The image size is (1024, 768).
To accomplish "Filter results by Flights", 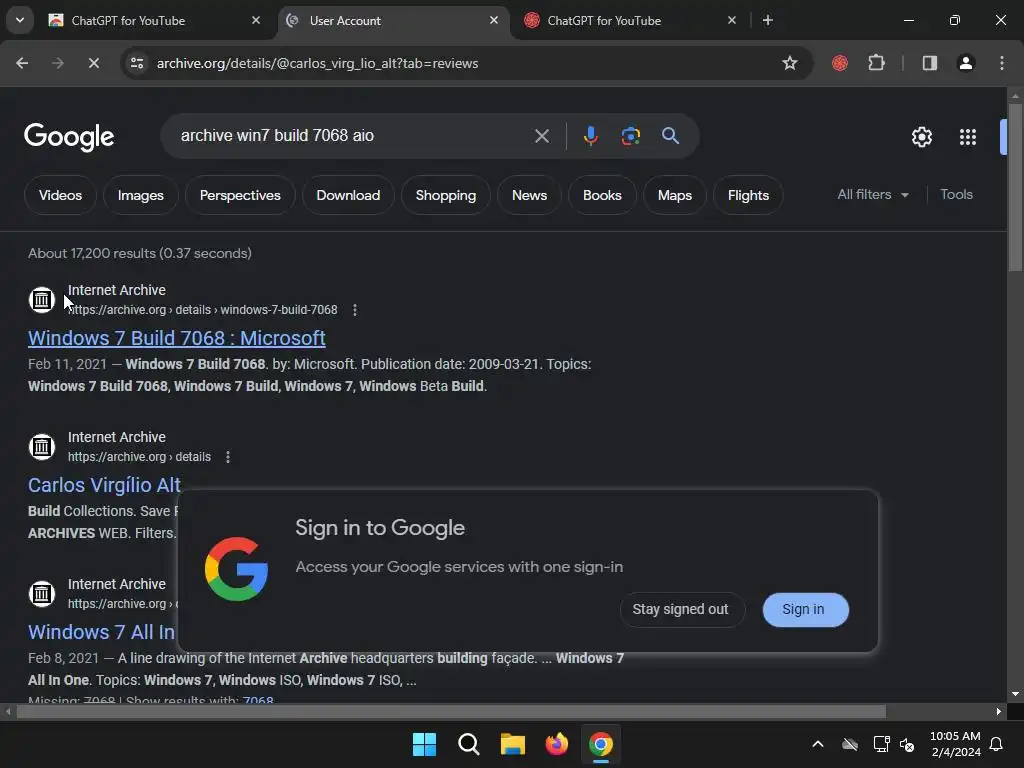I will pyautogui.click(x=748, y=195).
